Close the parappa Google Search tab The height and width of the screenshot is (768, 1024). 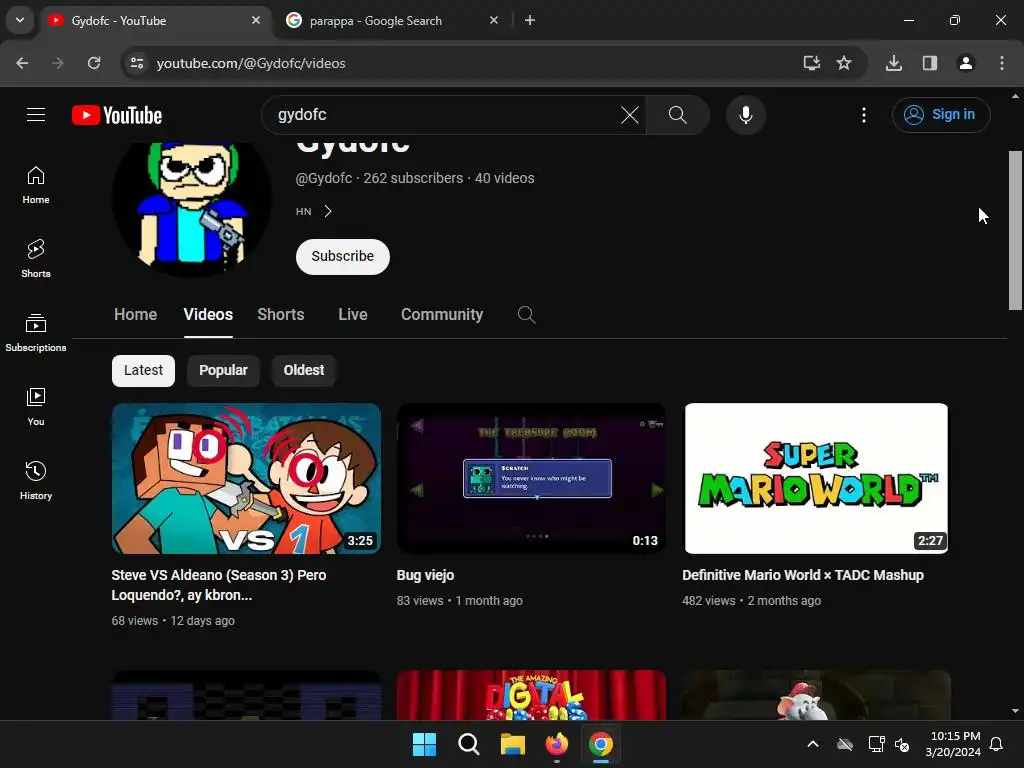coord(494,20)
